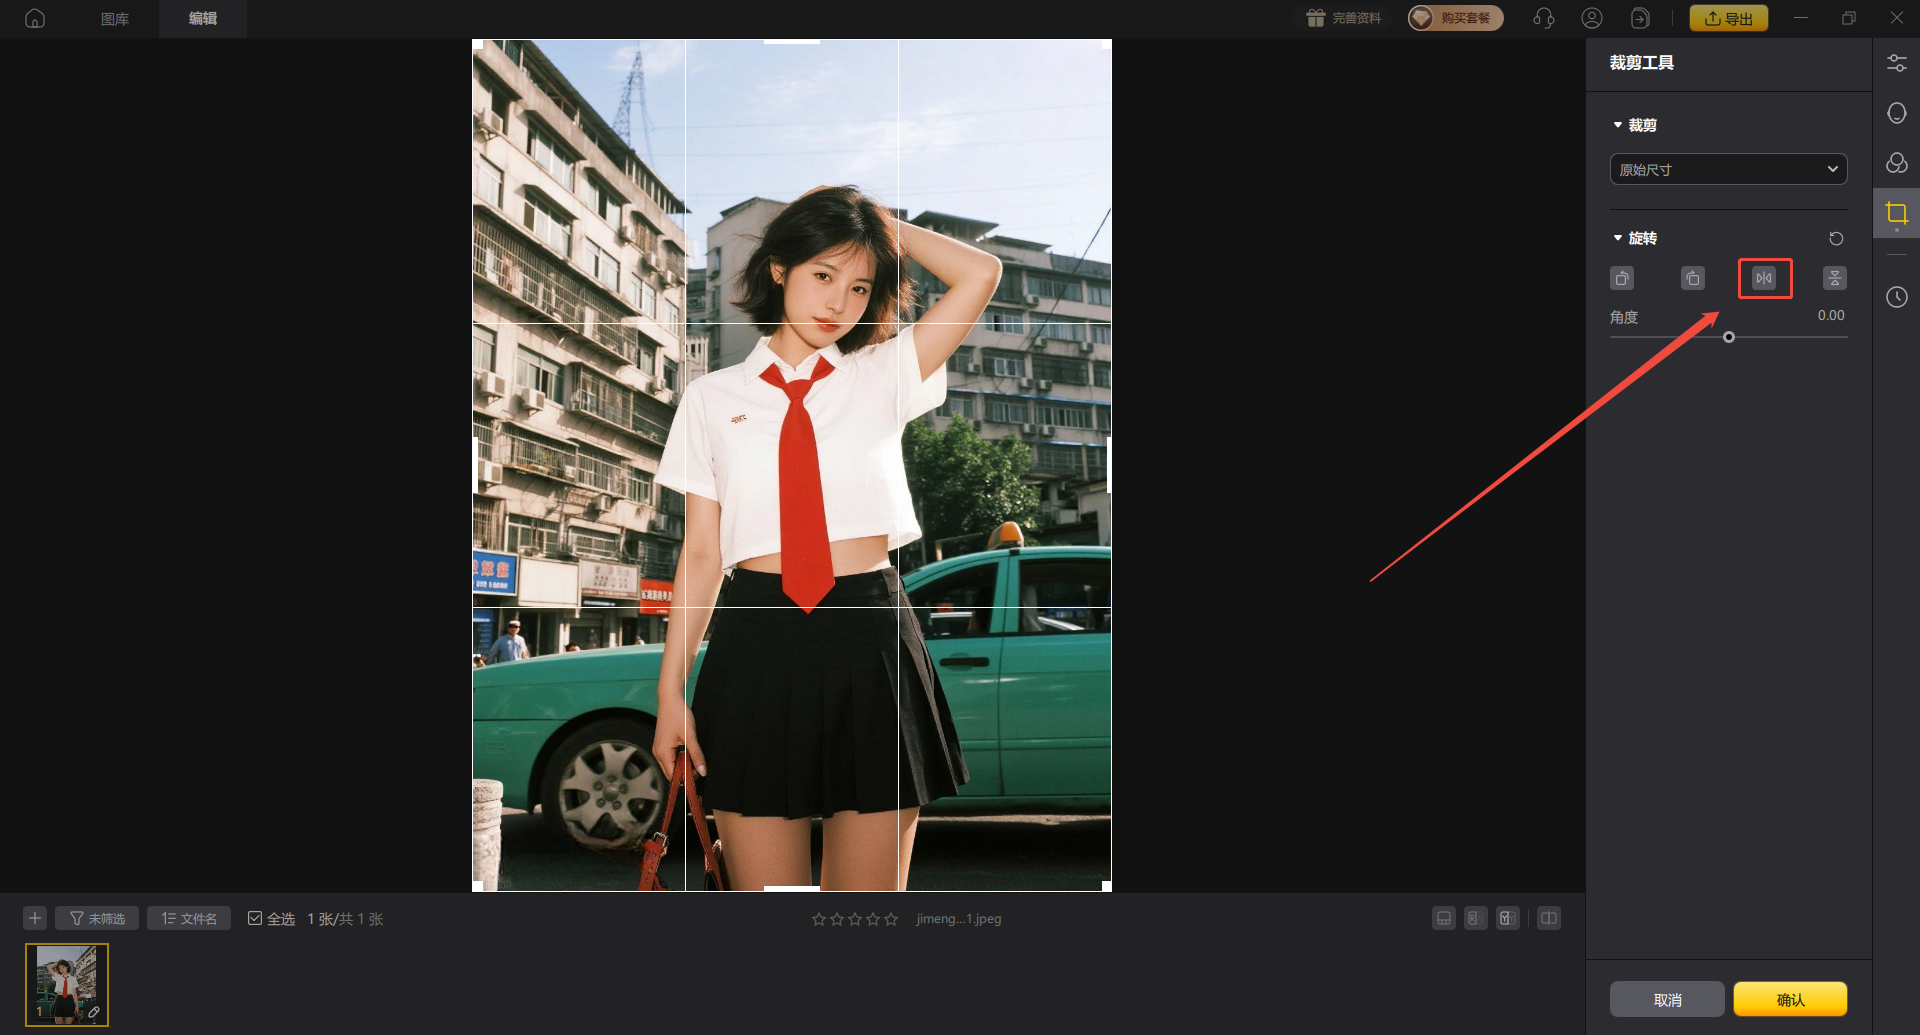Click the 角度 angle slider handle
1920x1035 pixels.
1729,337
